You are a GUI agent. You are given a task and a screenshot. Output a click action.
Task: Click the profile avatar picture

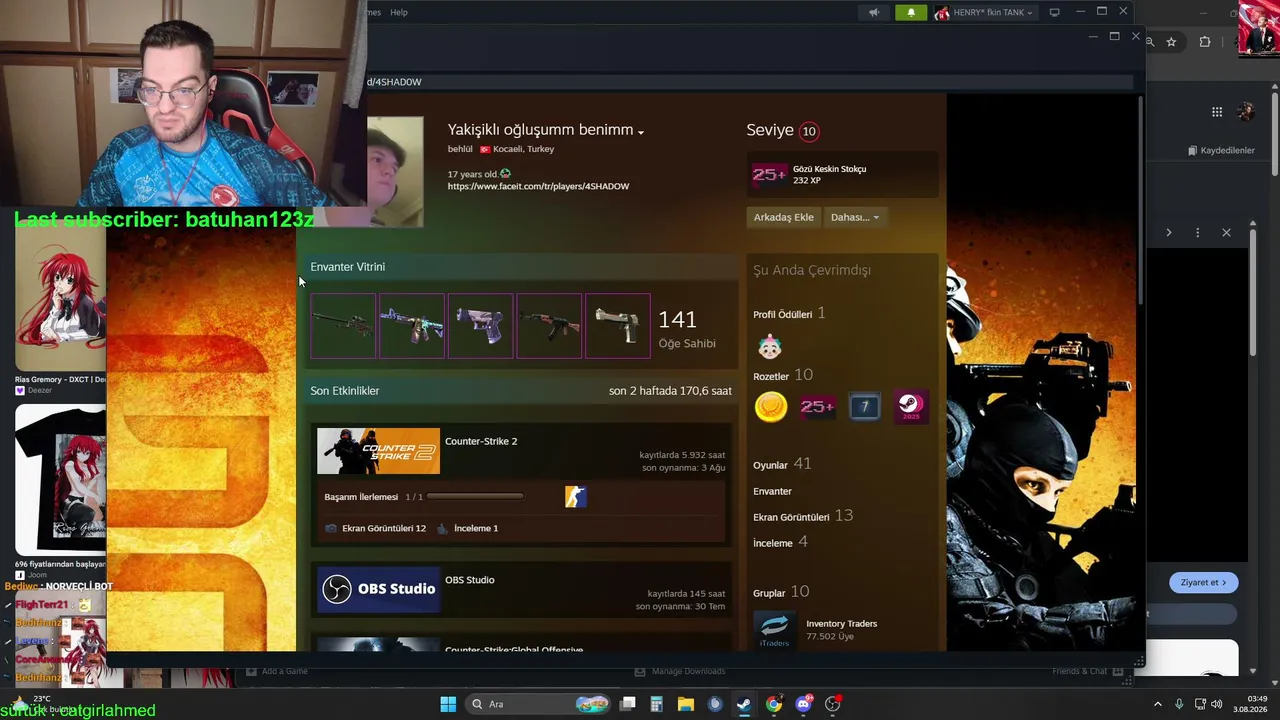coord(395,172)
